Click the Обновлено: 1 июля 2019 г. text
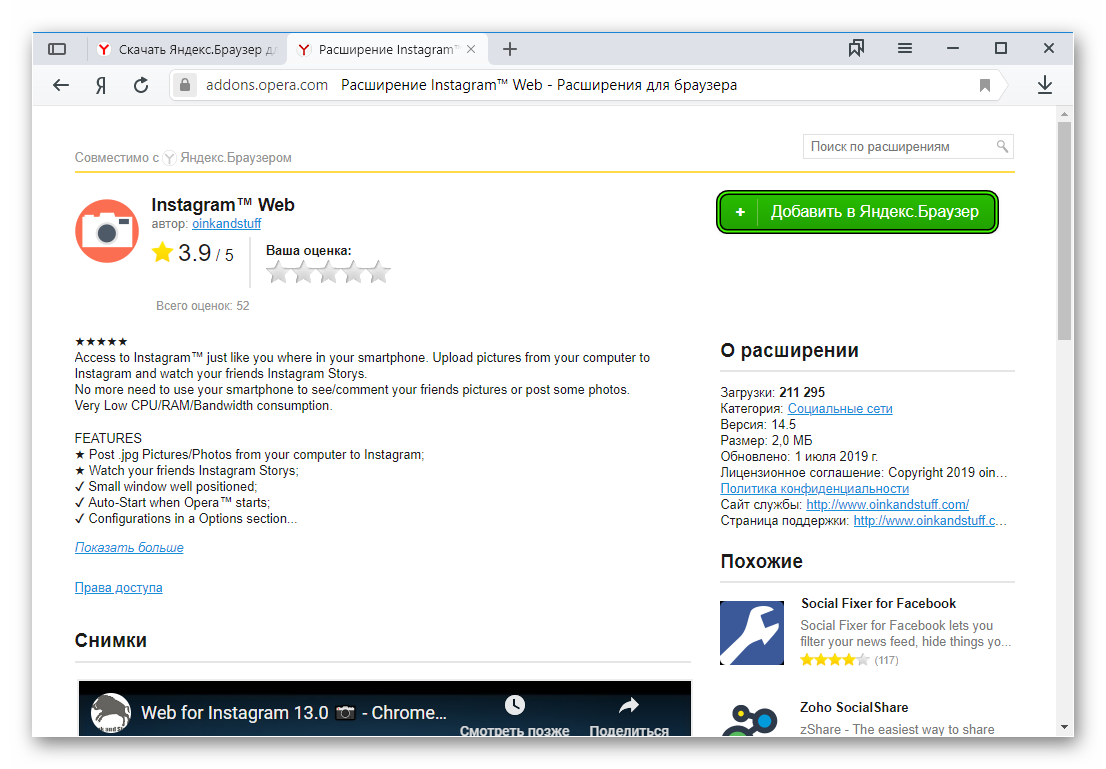 pos(799,456)
